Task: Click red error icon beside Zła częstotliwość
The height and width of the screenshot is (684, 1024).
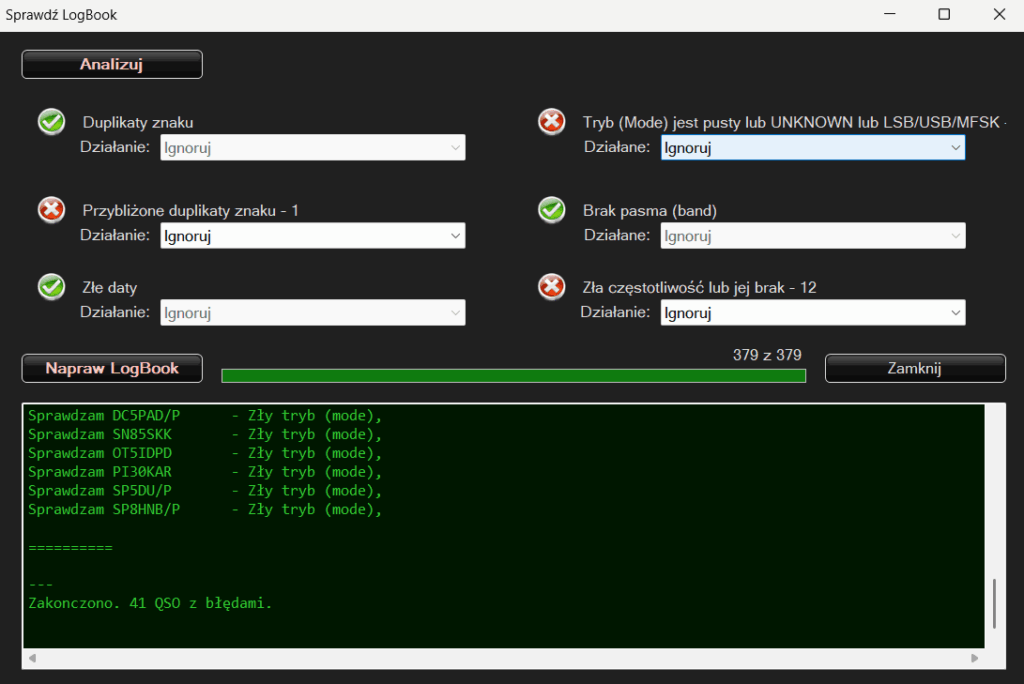Action: [551, 287]
